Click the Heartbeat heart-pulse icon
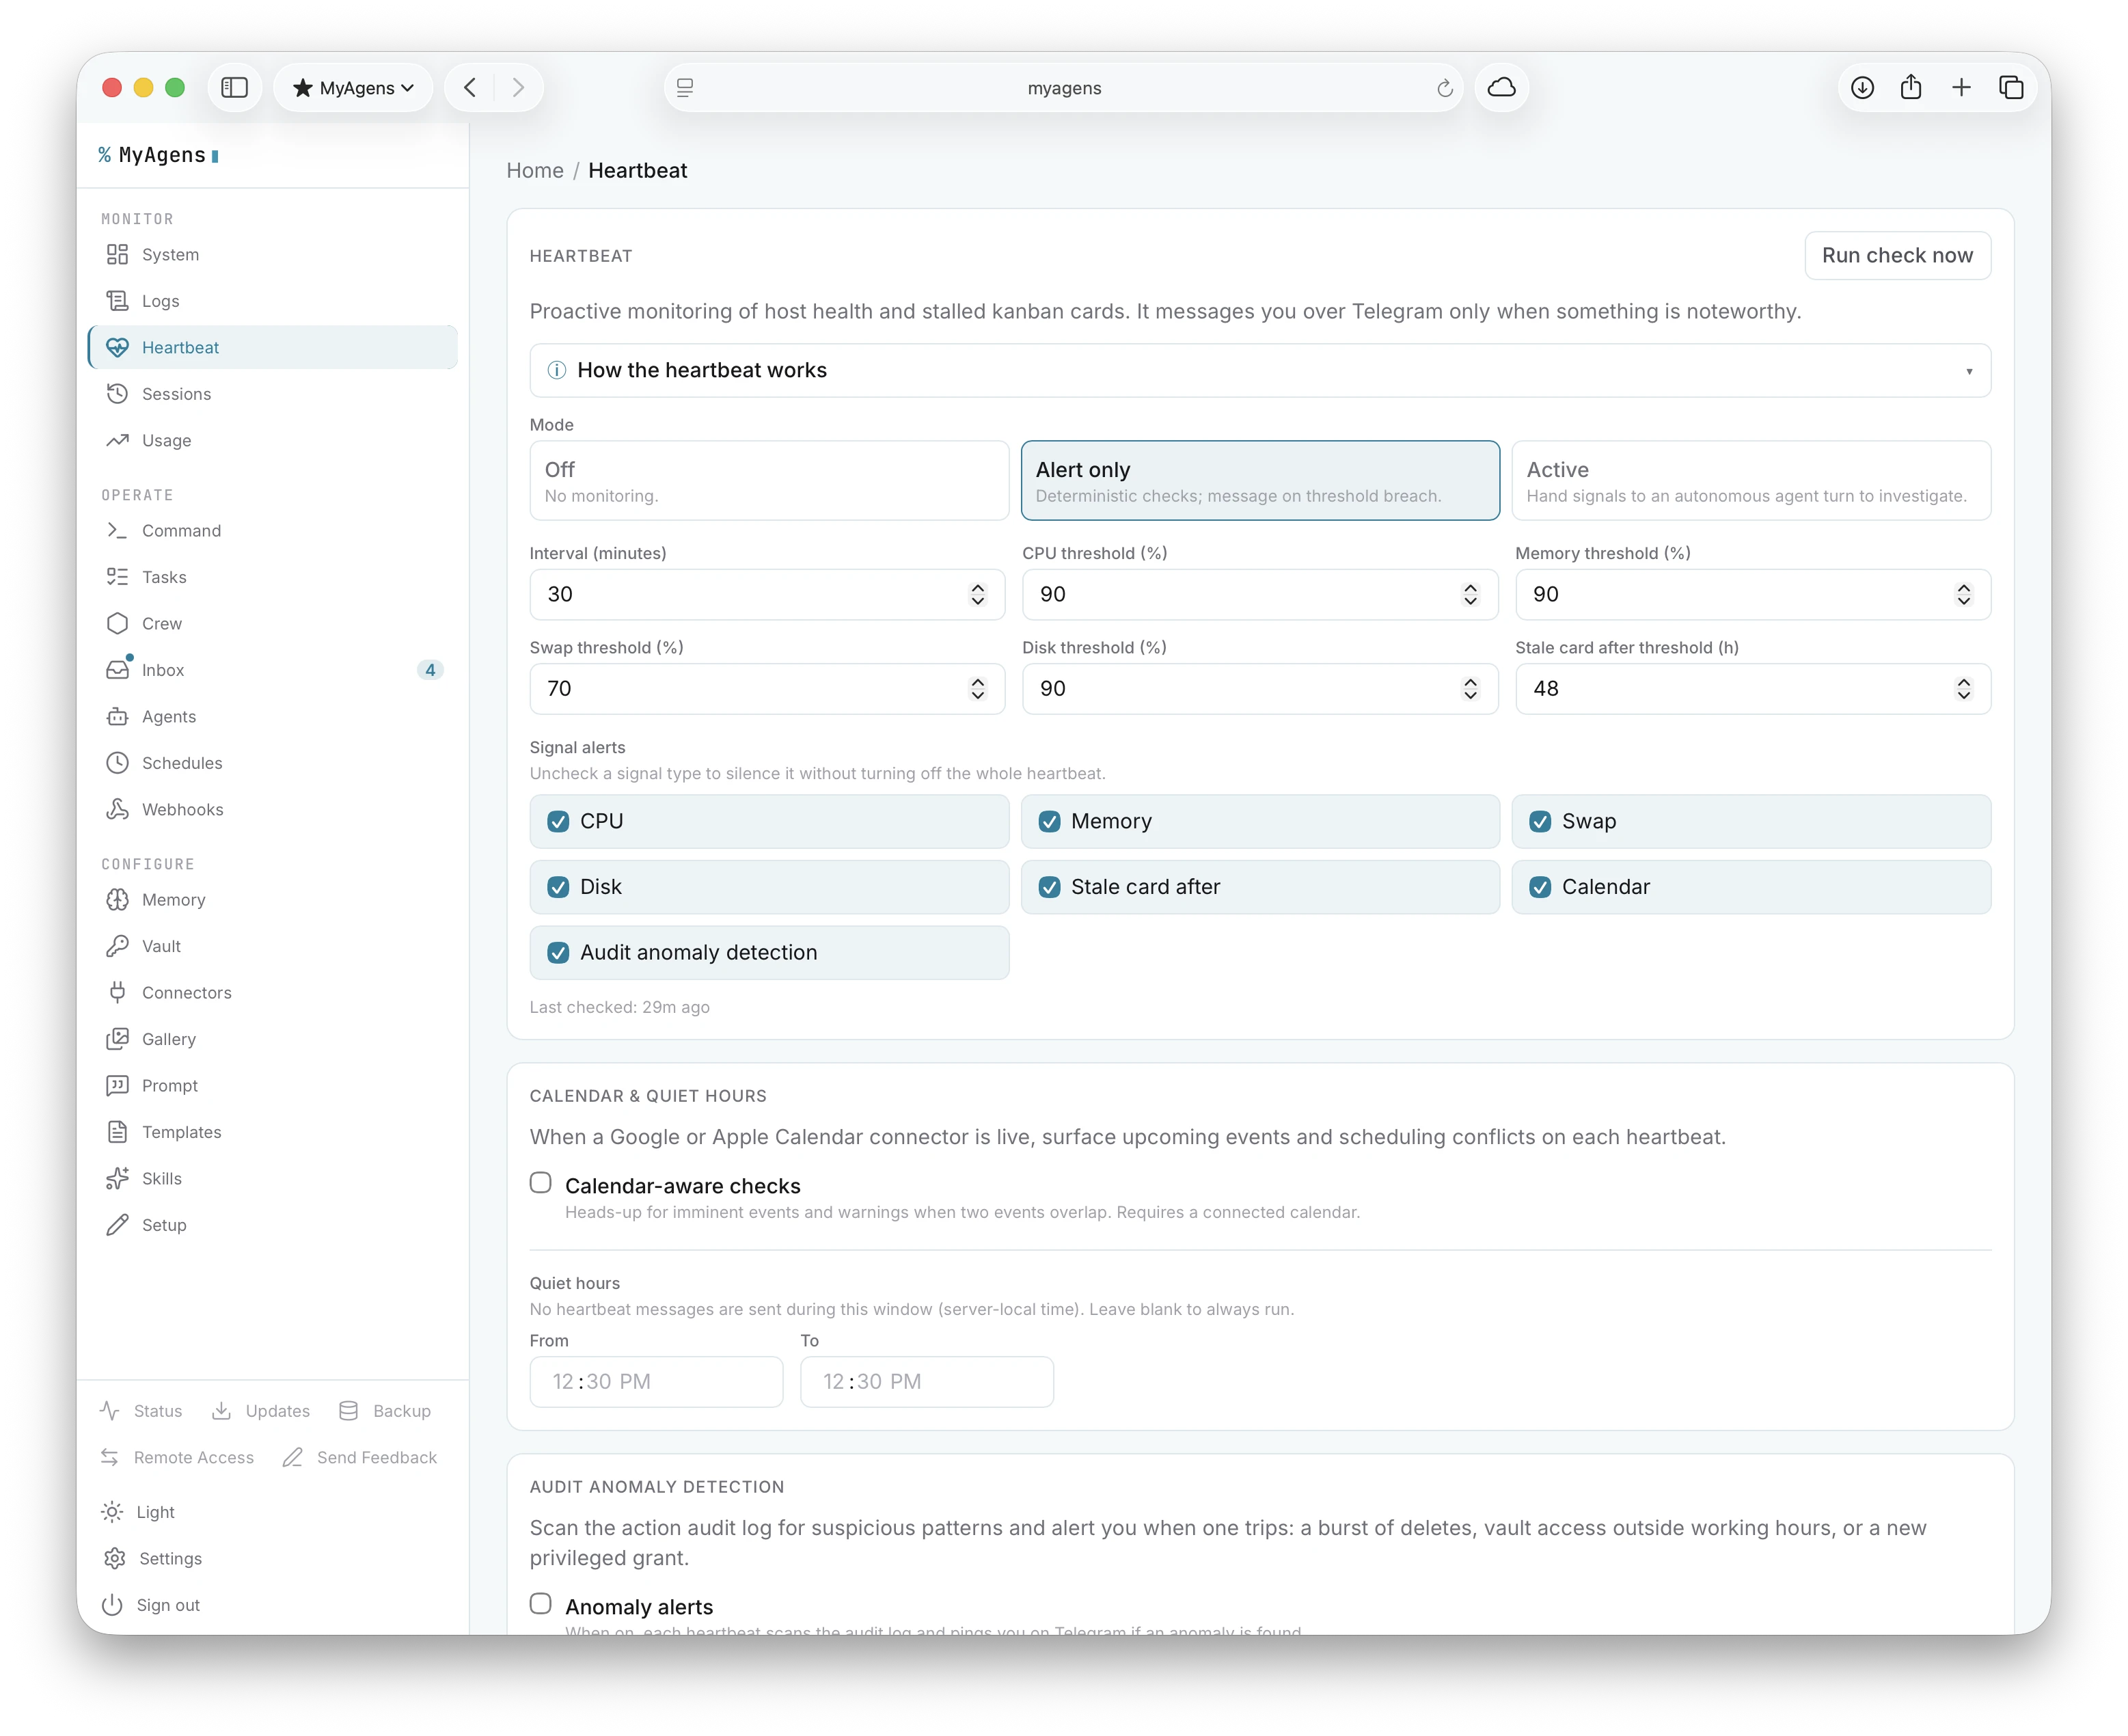2128x1736 pixels. (x=117, y=347)
